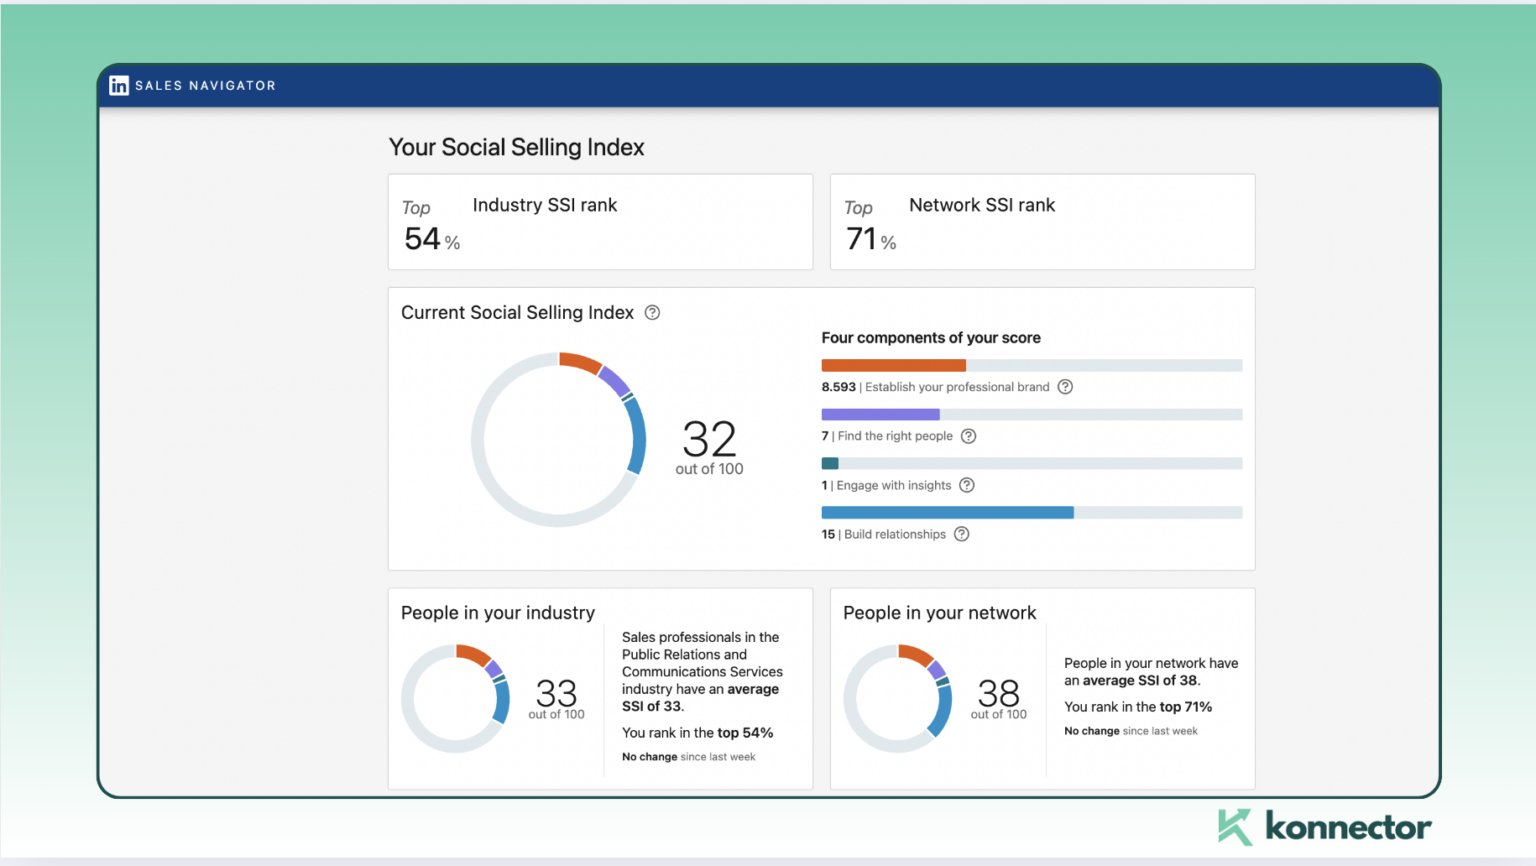Viewport: 1536px width, 866px height.
Task: Open the Build relationships help icon
Action: pyautogui.click(x=961, y=534)
